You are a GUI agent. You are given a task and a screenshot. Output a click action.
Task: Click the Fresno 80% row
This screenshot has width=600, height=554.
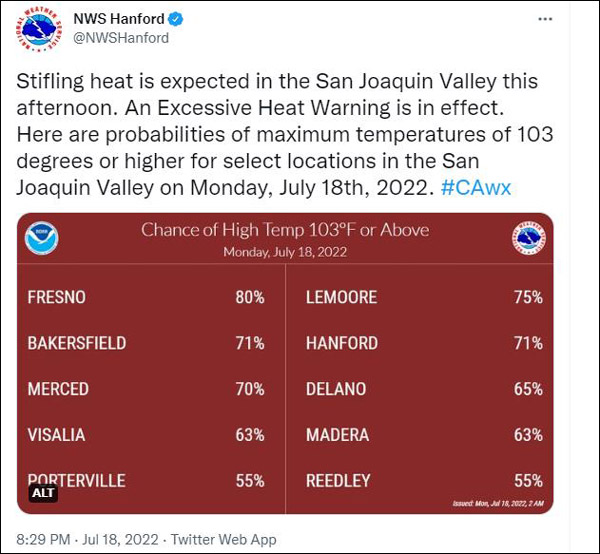[146, 297]
